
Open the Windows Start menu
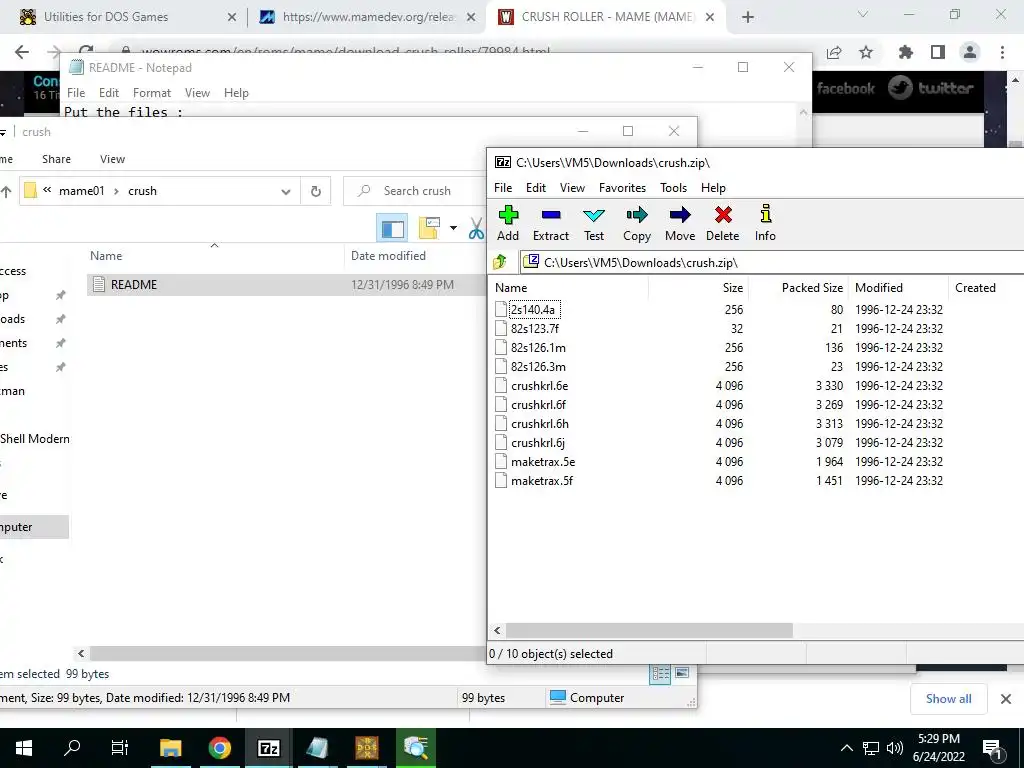coord(24,748)
